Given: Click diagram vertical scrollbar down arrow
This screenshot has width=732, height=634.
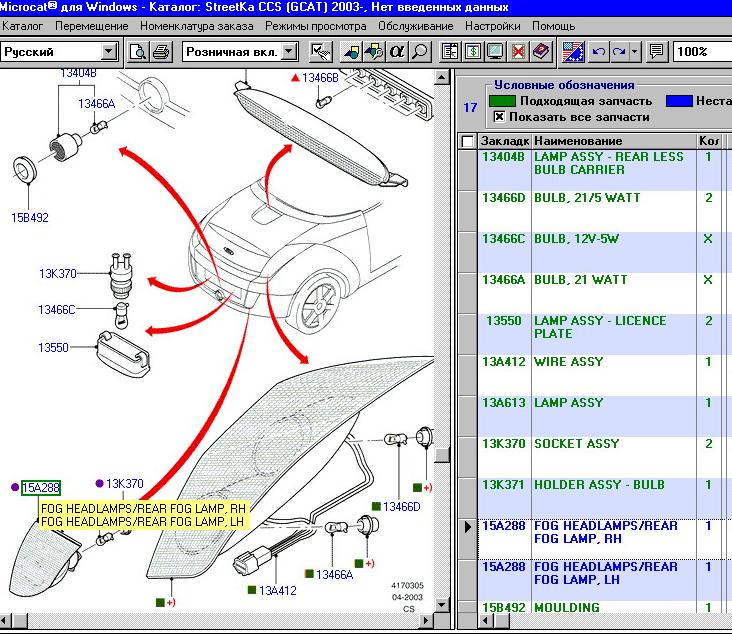Looking at the screenshot, I should (442, 605).
